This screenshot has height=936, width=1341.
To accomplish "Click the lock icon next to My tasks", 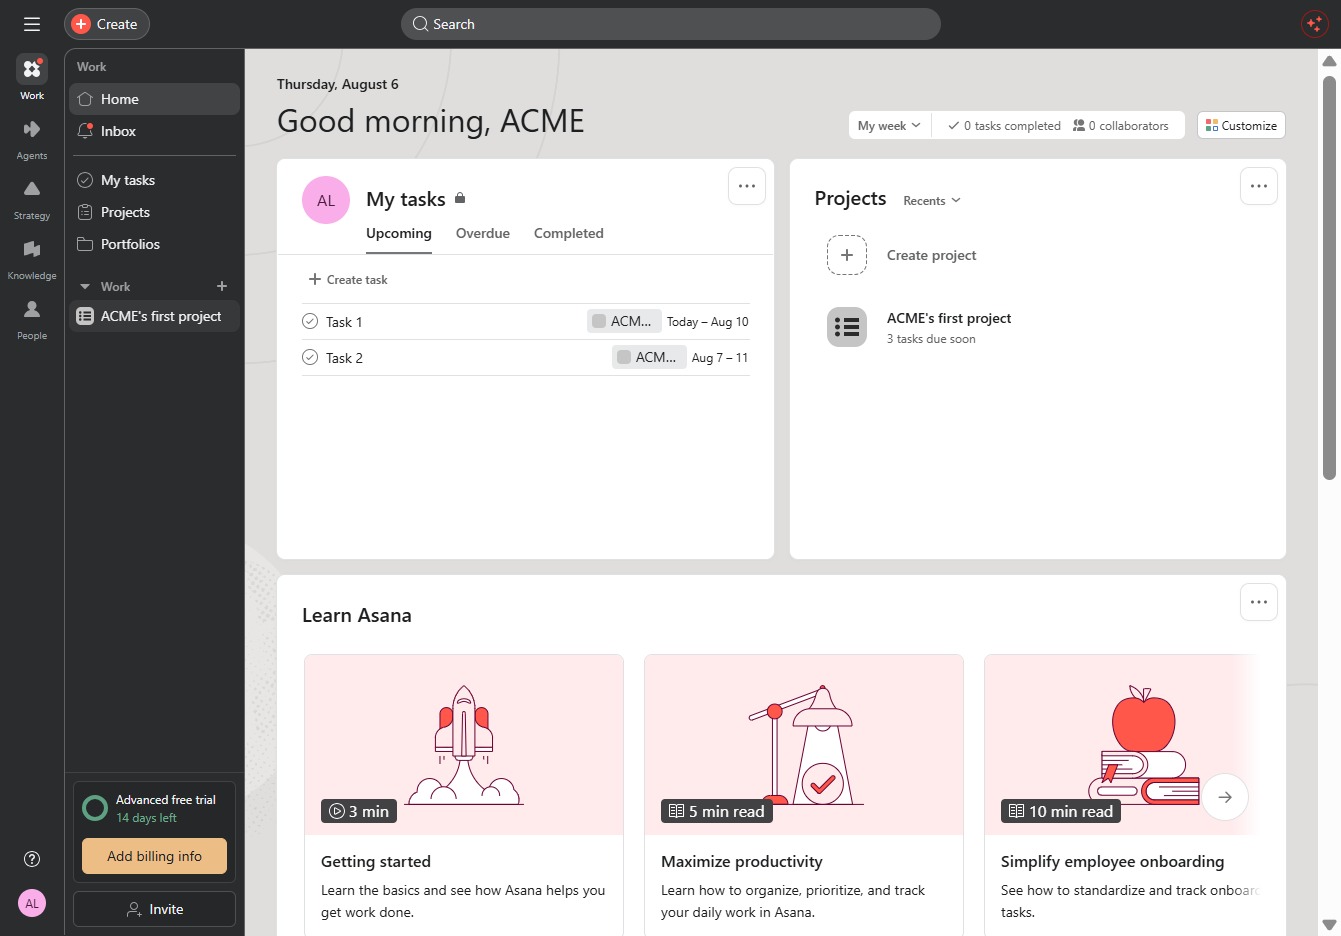I will [x=460, y=198].
